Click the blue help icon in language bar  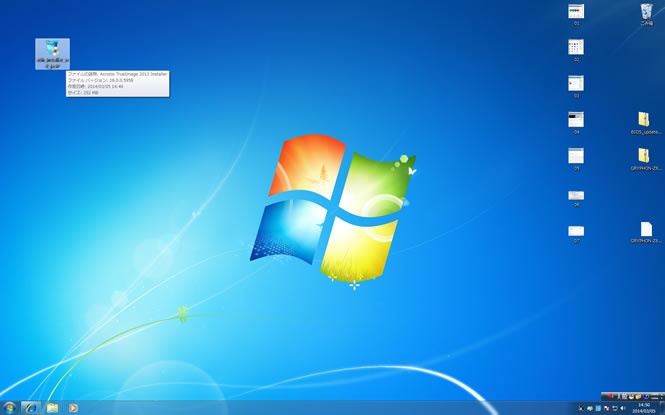coord(646,396)
